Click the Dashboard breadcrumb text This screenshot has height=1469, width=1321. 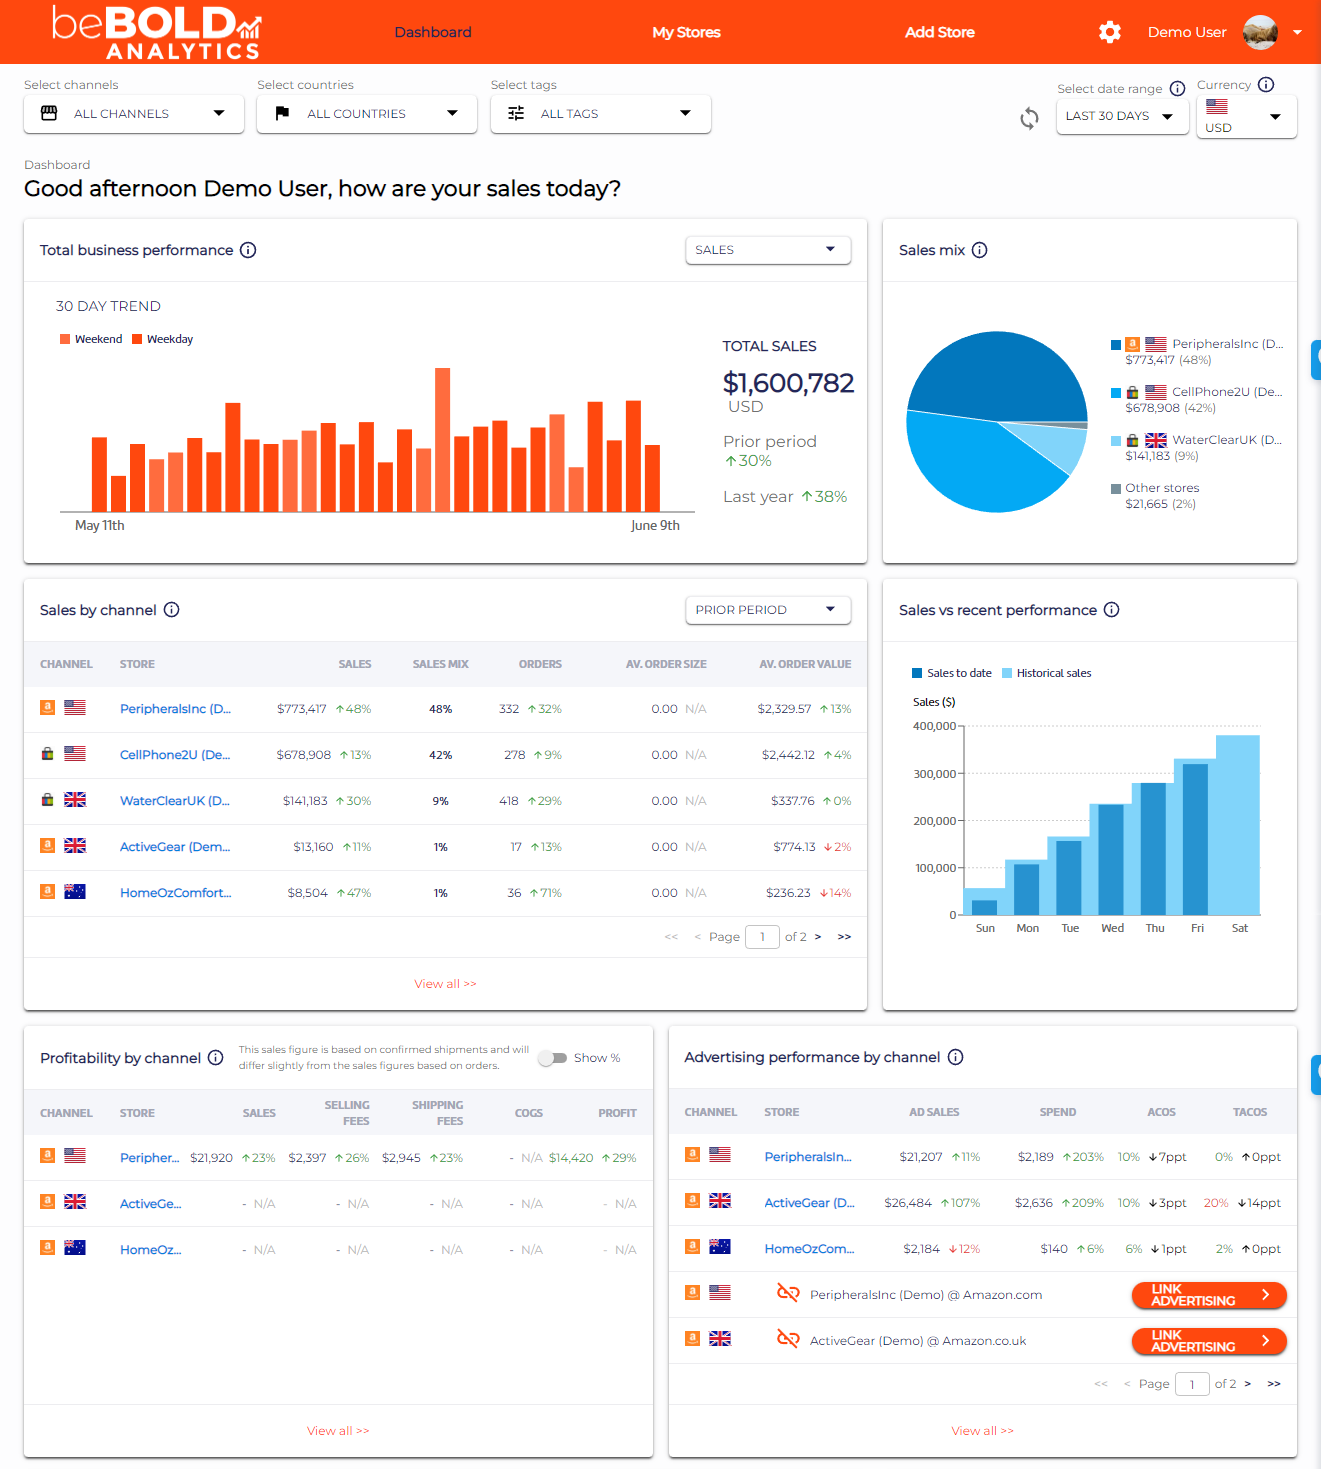pyautogui.click(x=57, y=165)
